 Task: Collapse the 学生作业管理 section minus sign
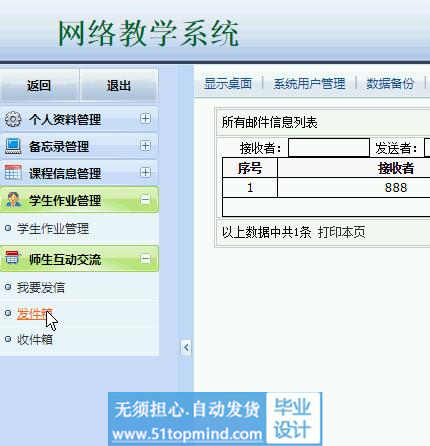(x=145, y=200)
